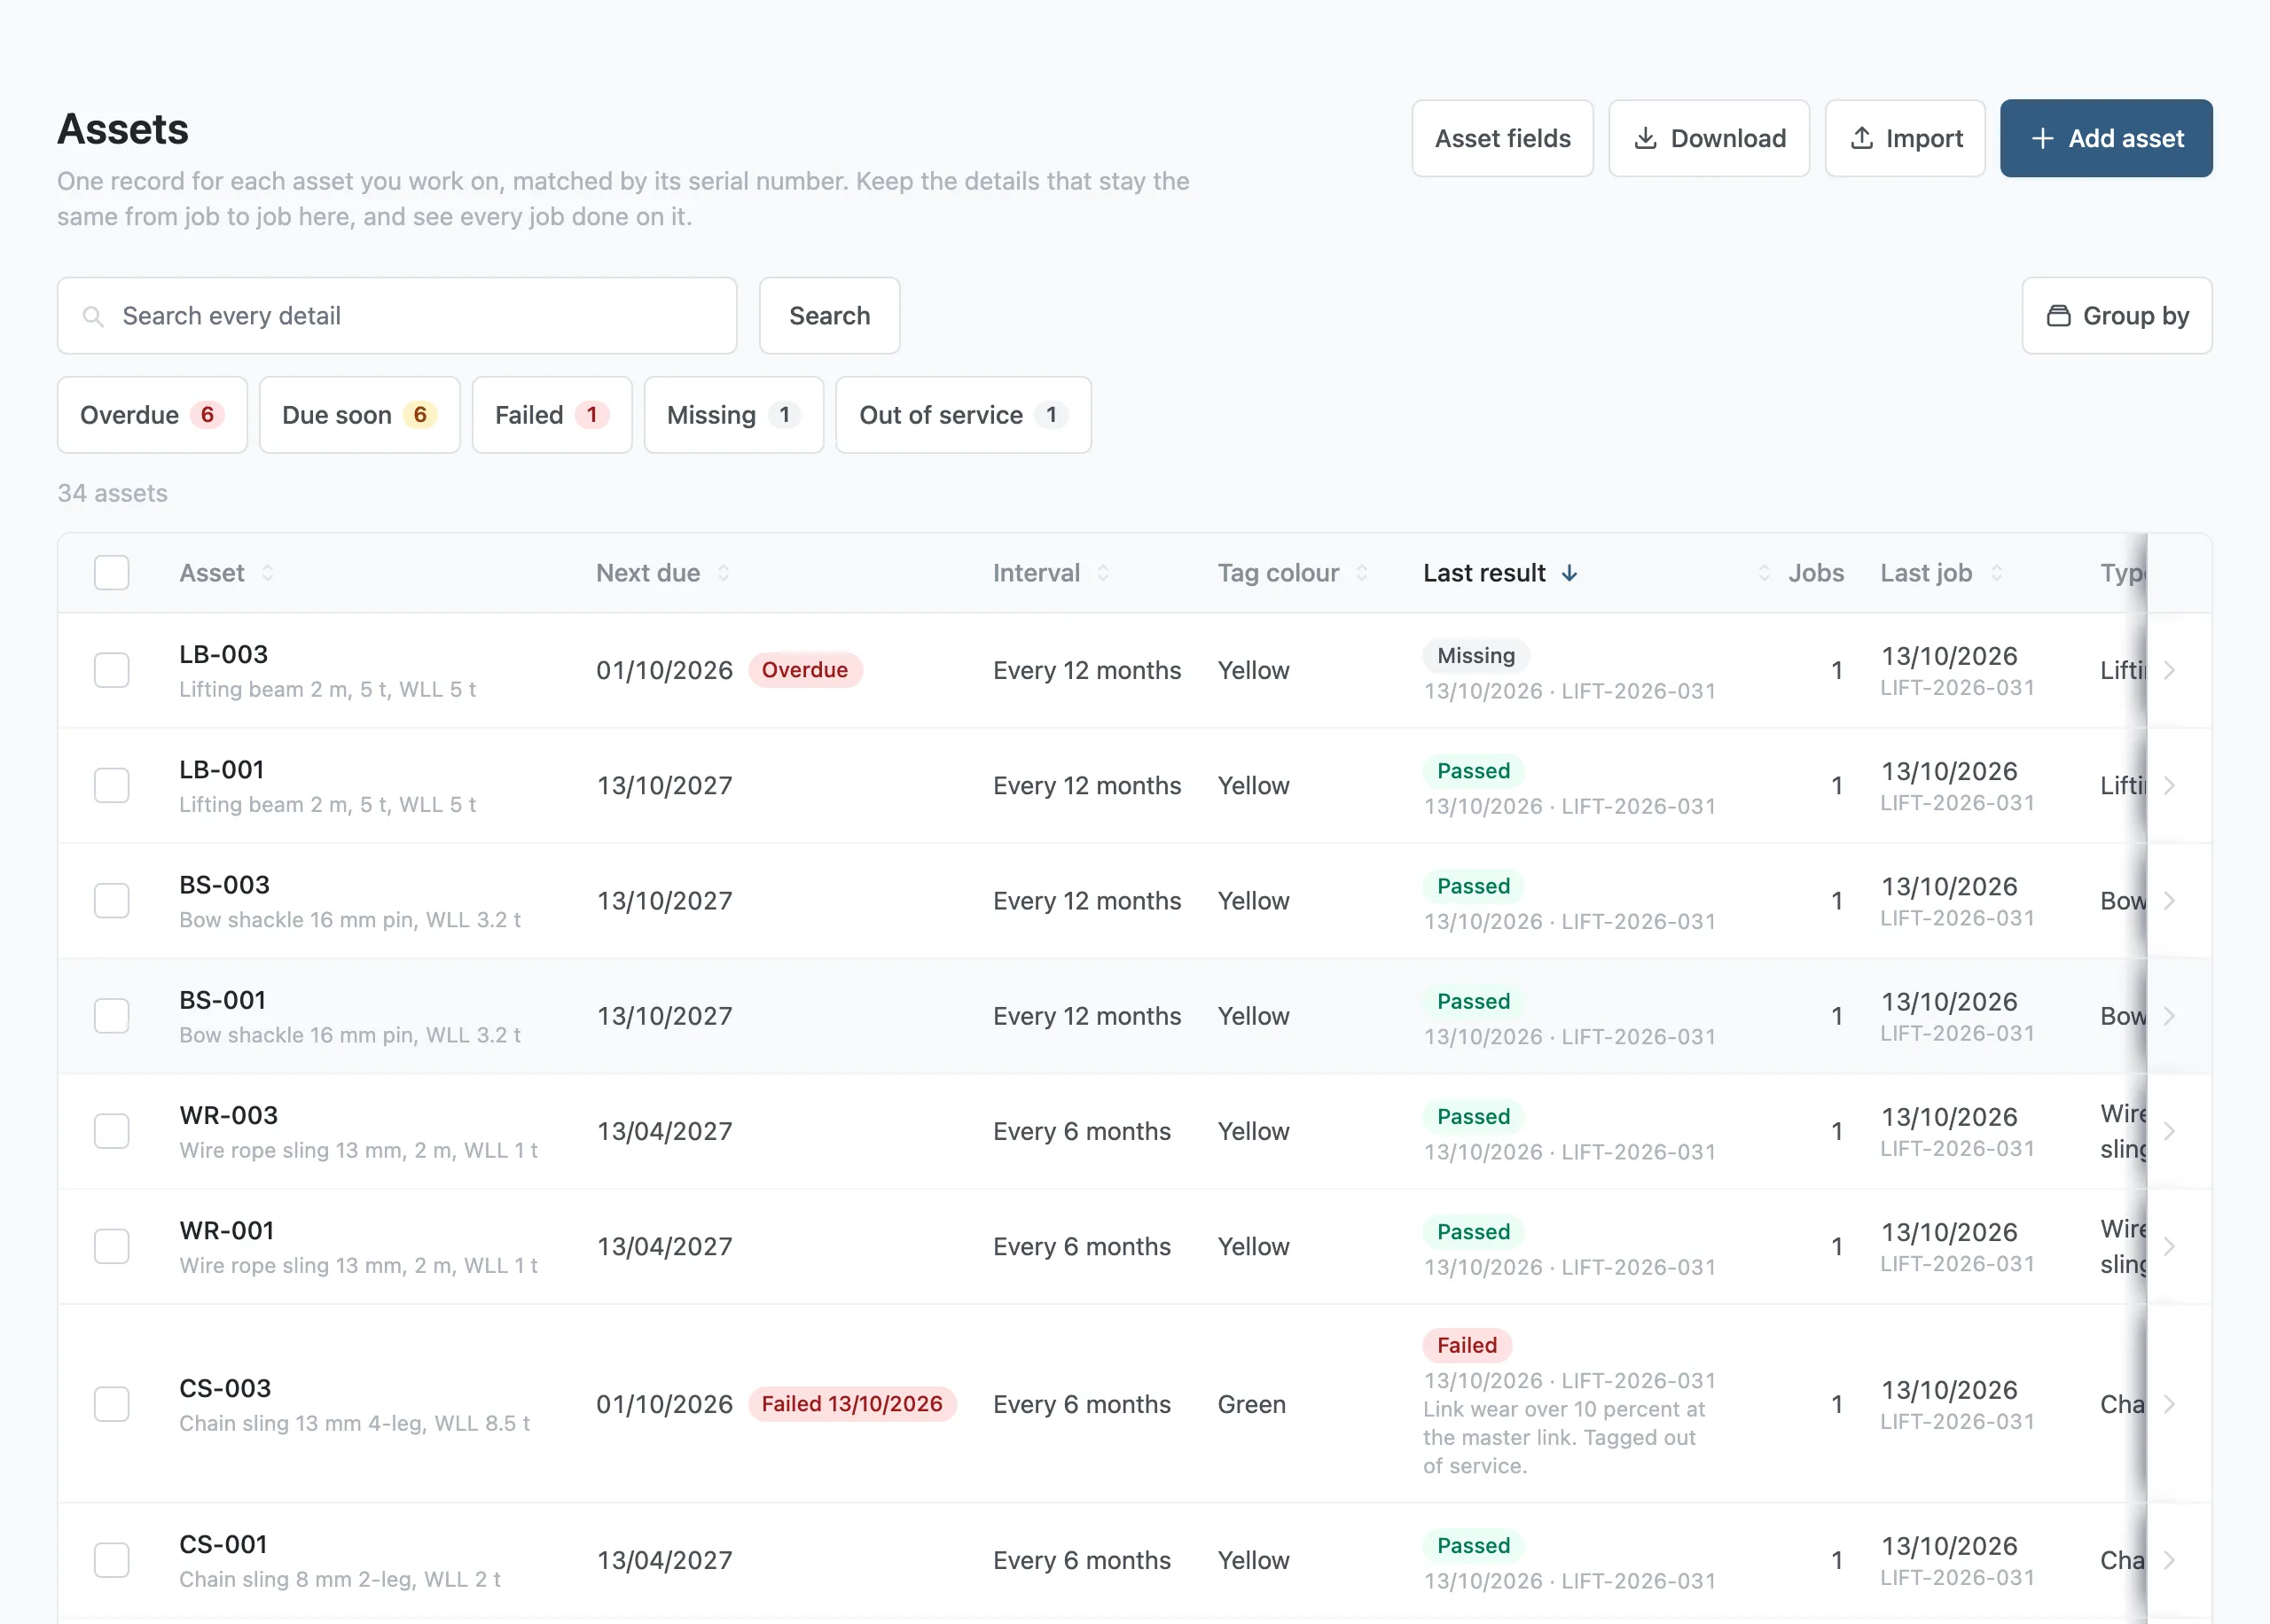Filter by the Missing tab

click(734, 415)
